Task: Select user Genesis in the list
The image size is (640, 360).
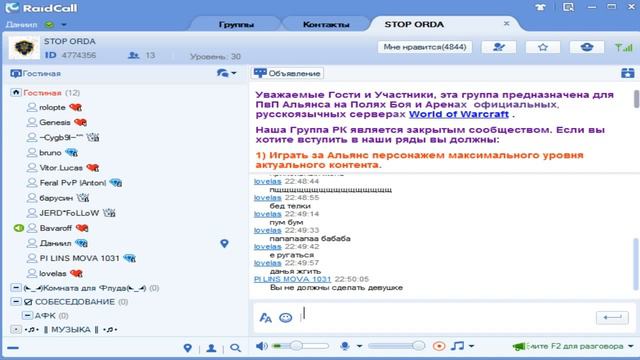Action: [x=55, y=122]
